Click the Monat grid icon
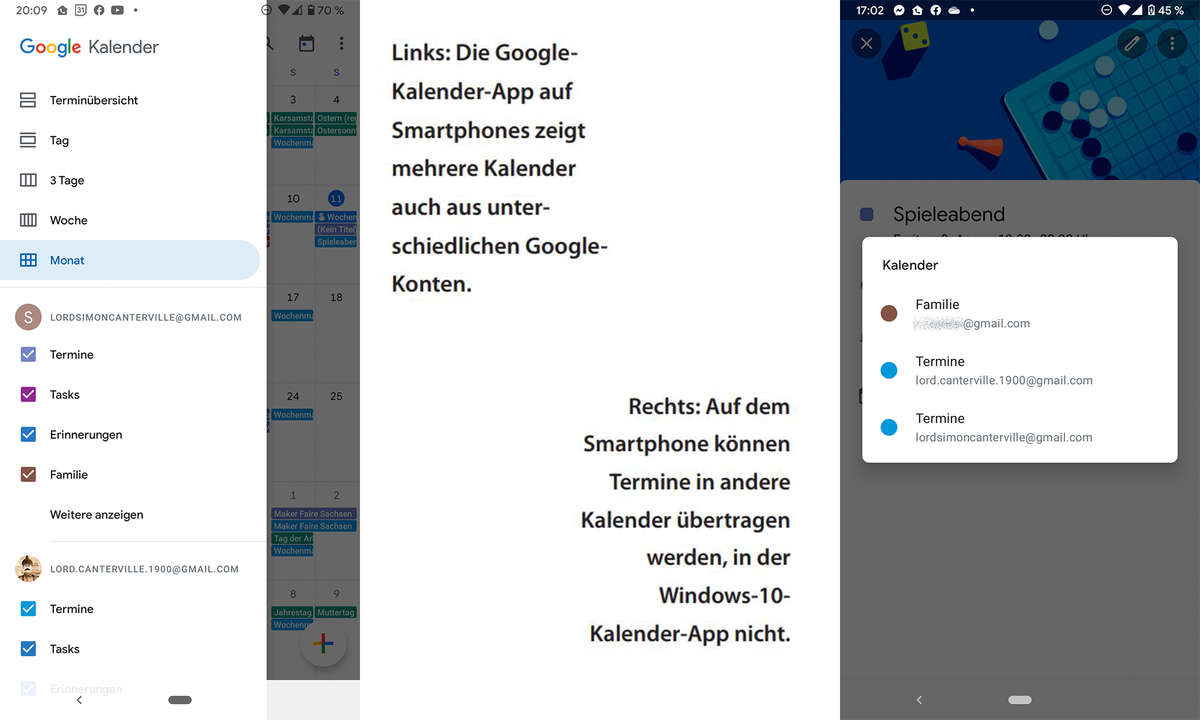The height and width of the screenshot is (720, 1200). (28, 260)
